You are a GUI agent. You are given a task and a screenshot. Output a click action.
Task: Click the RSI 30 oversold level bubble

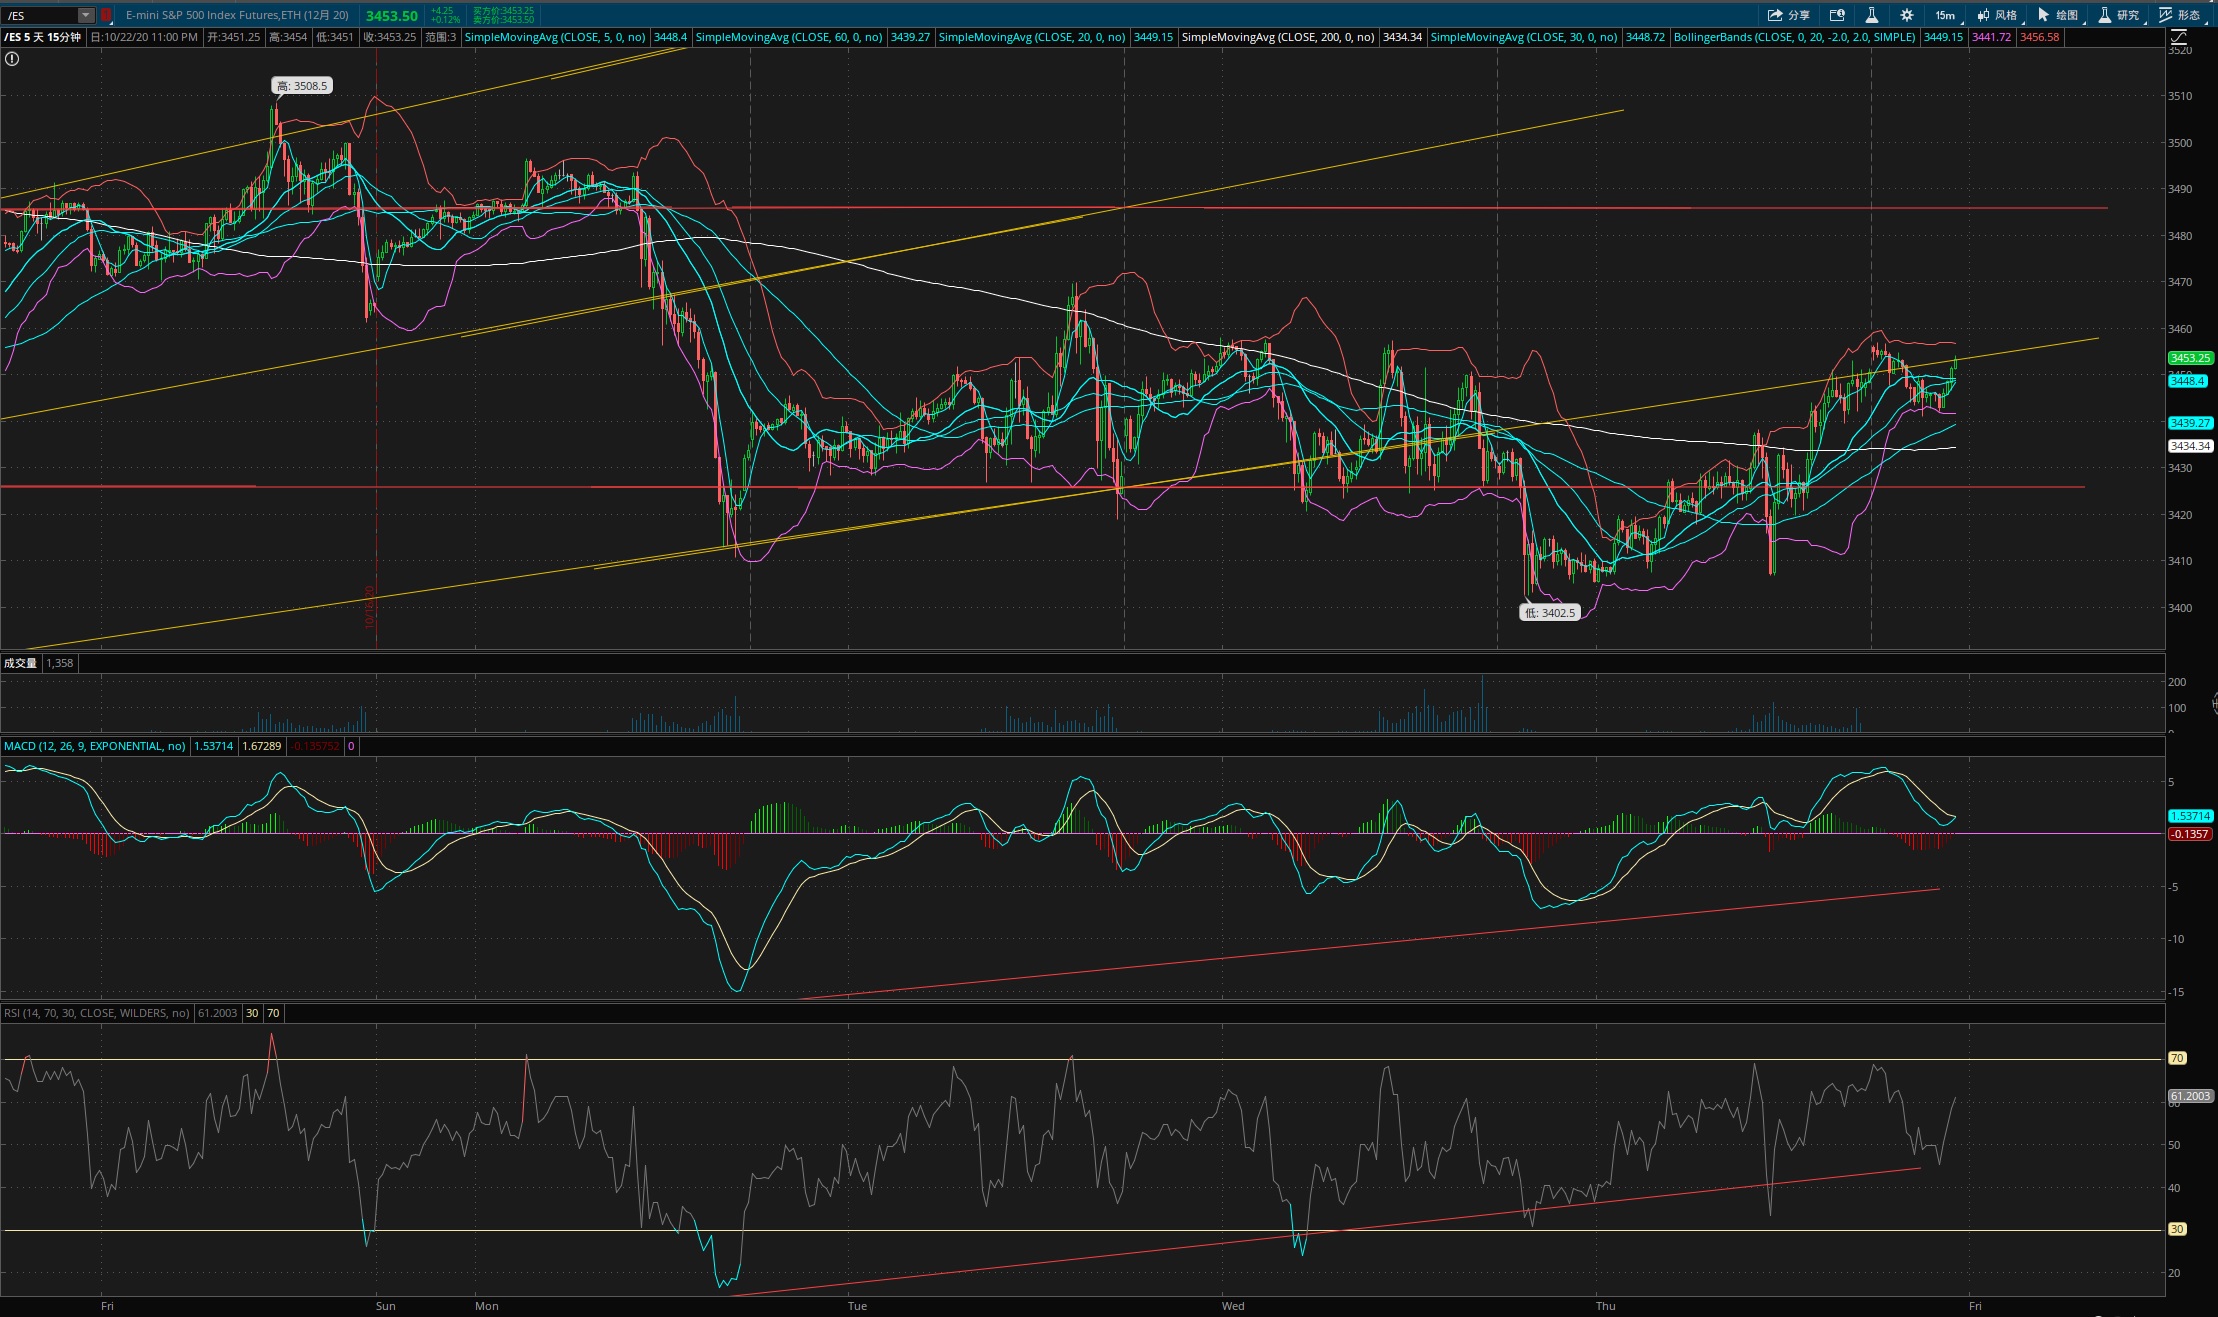[x=2177, y=1229]
